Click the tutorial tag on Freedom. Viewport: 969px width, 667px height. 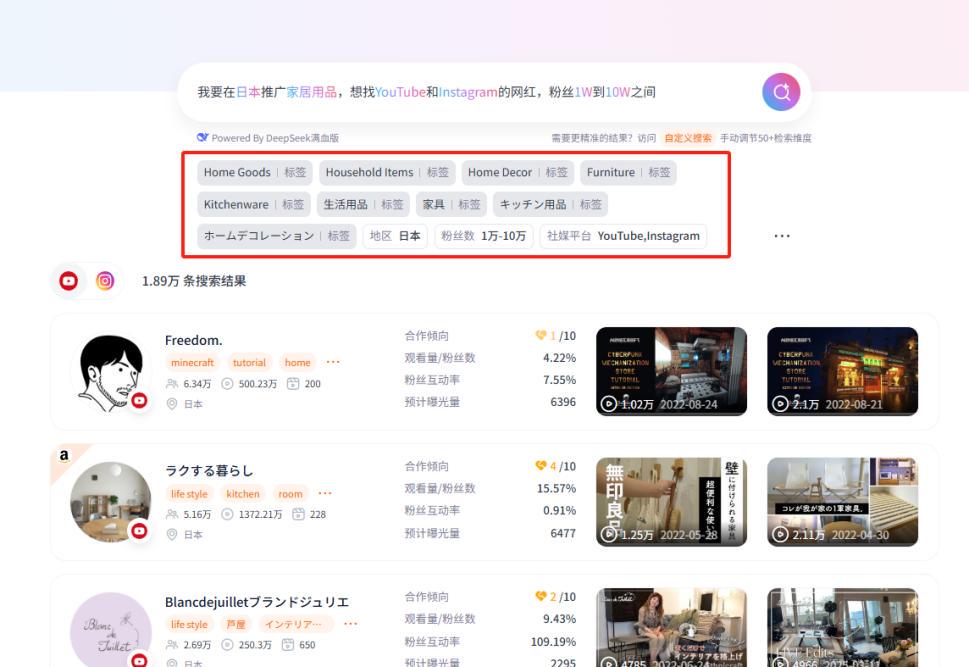(x=249, y=362)
